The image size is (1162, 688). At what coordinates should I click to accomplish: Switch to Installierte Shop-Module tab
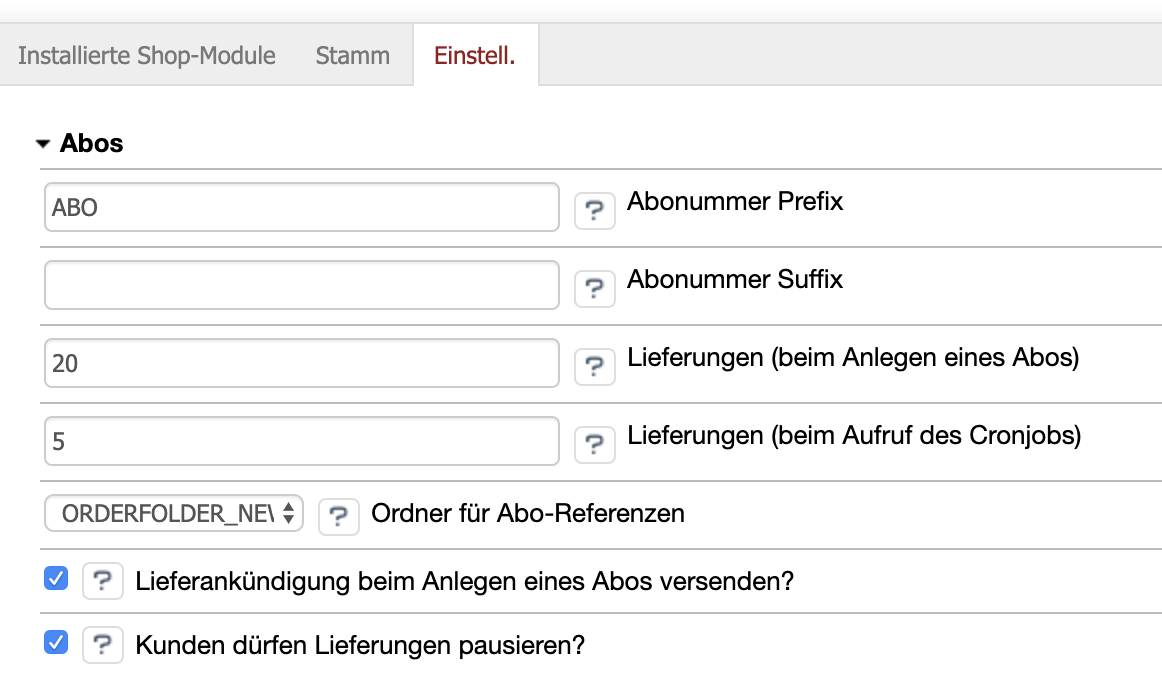147,55
